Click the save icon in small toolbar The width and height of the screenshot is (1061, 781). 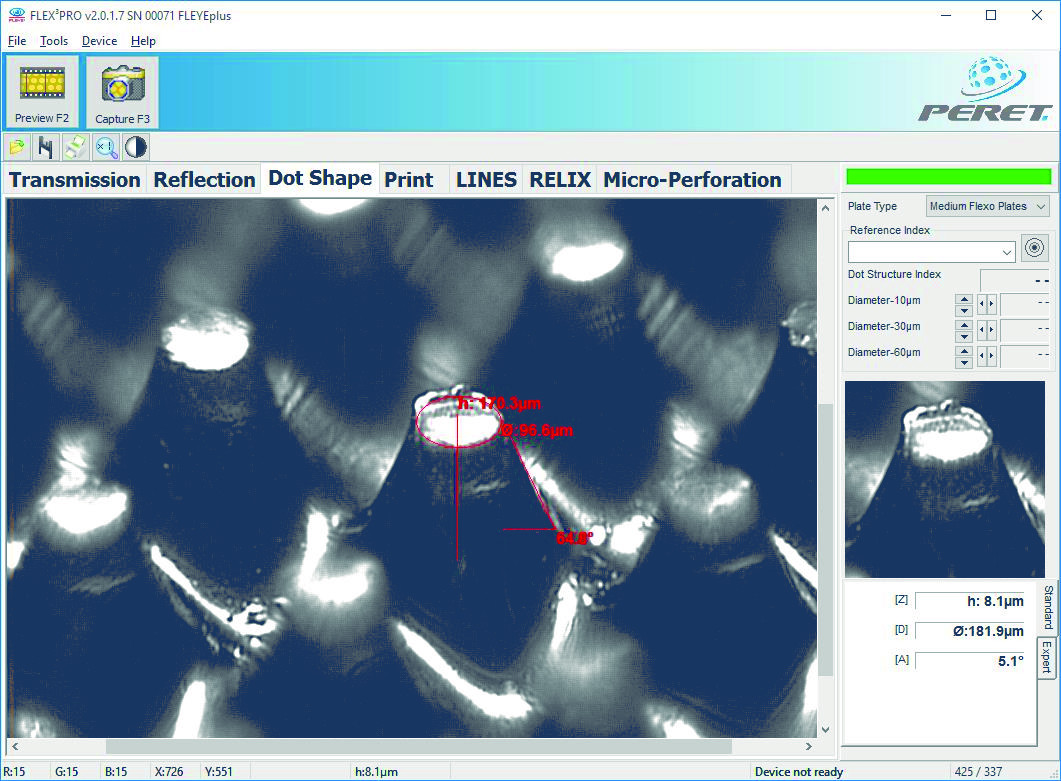[46, 148]
